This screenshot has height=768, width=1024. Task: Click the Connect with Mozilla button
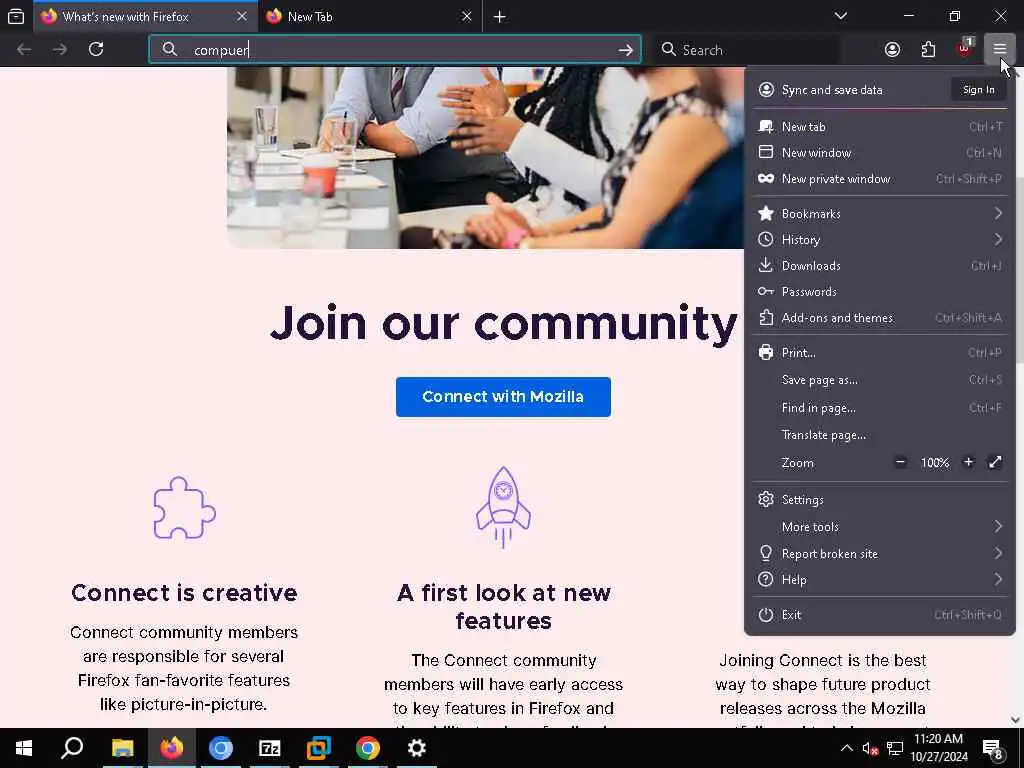click(503, 396)
